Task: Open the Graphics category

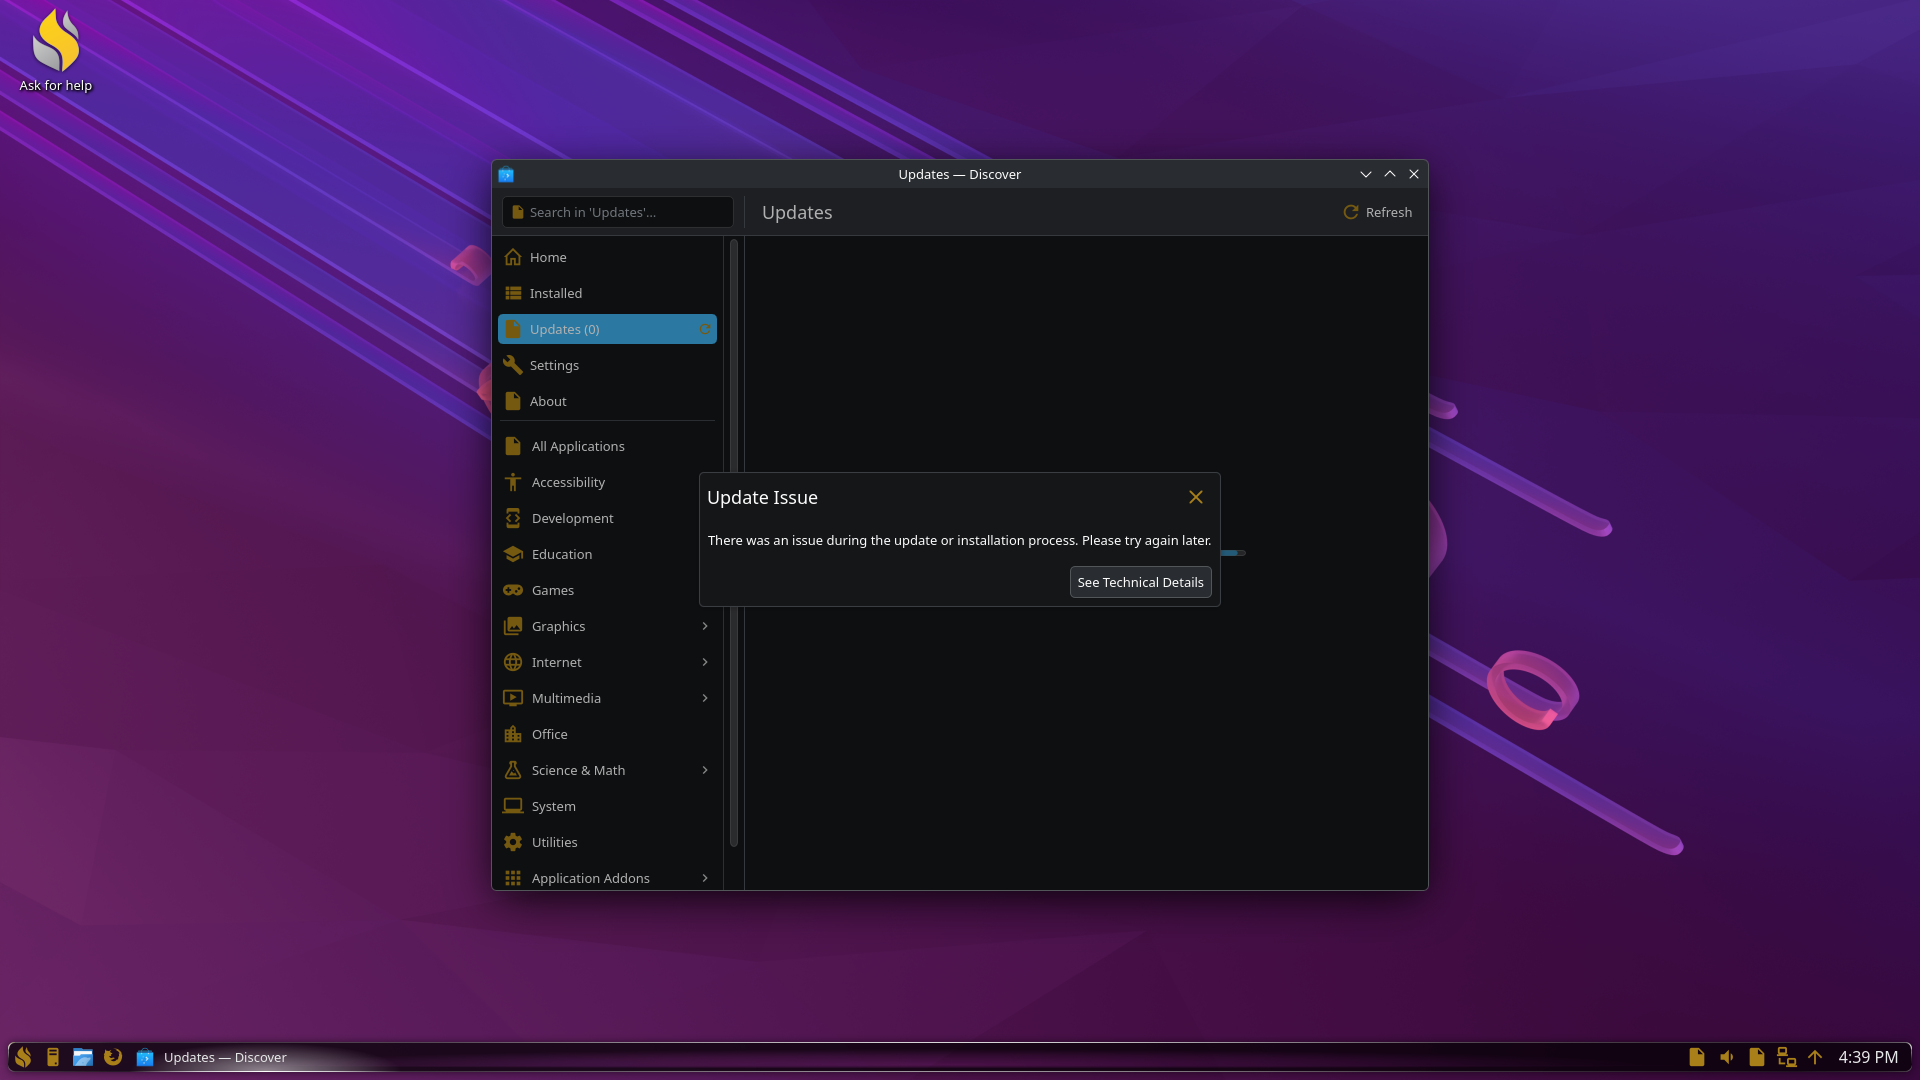Action: (607, 626)
